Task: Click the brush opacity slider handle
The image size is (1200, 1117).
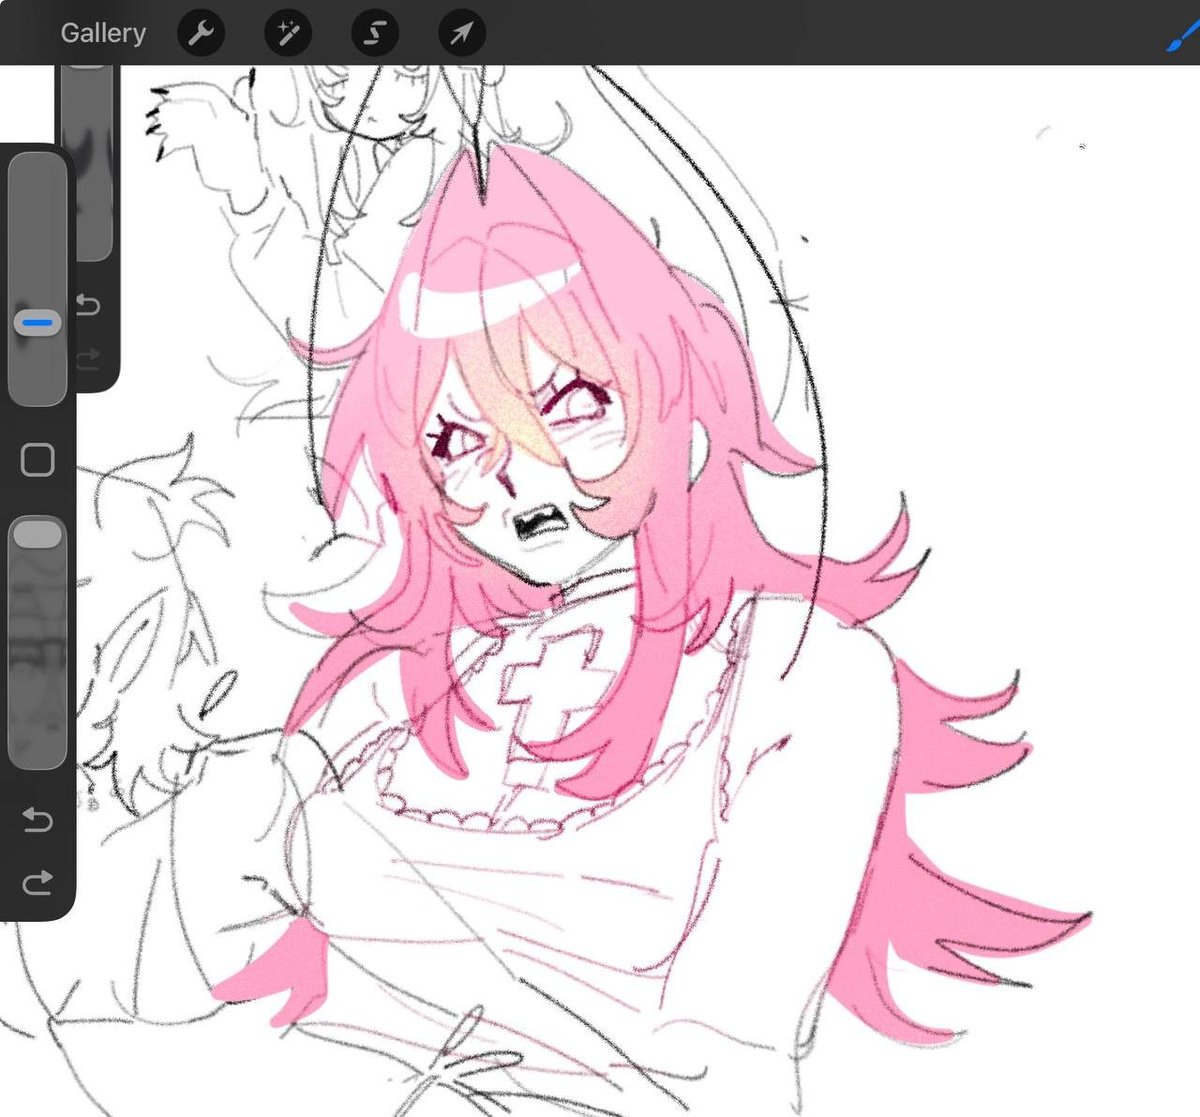Action: click(x=38, y=533)
